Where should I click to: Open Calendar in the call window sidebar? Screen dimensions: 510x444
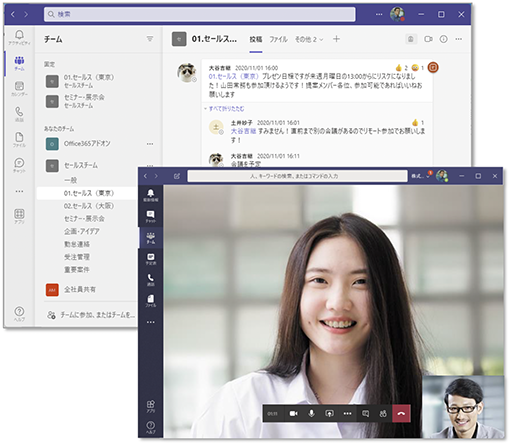pyautogui.click(x=151, y=259)
